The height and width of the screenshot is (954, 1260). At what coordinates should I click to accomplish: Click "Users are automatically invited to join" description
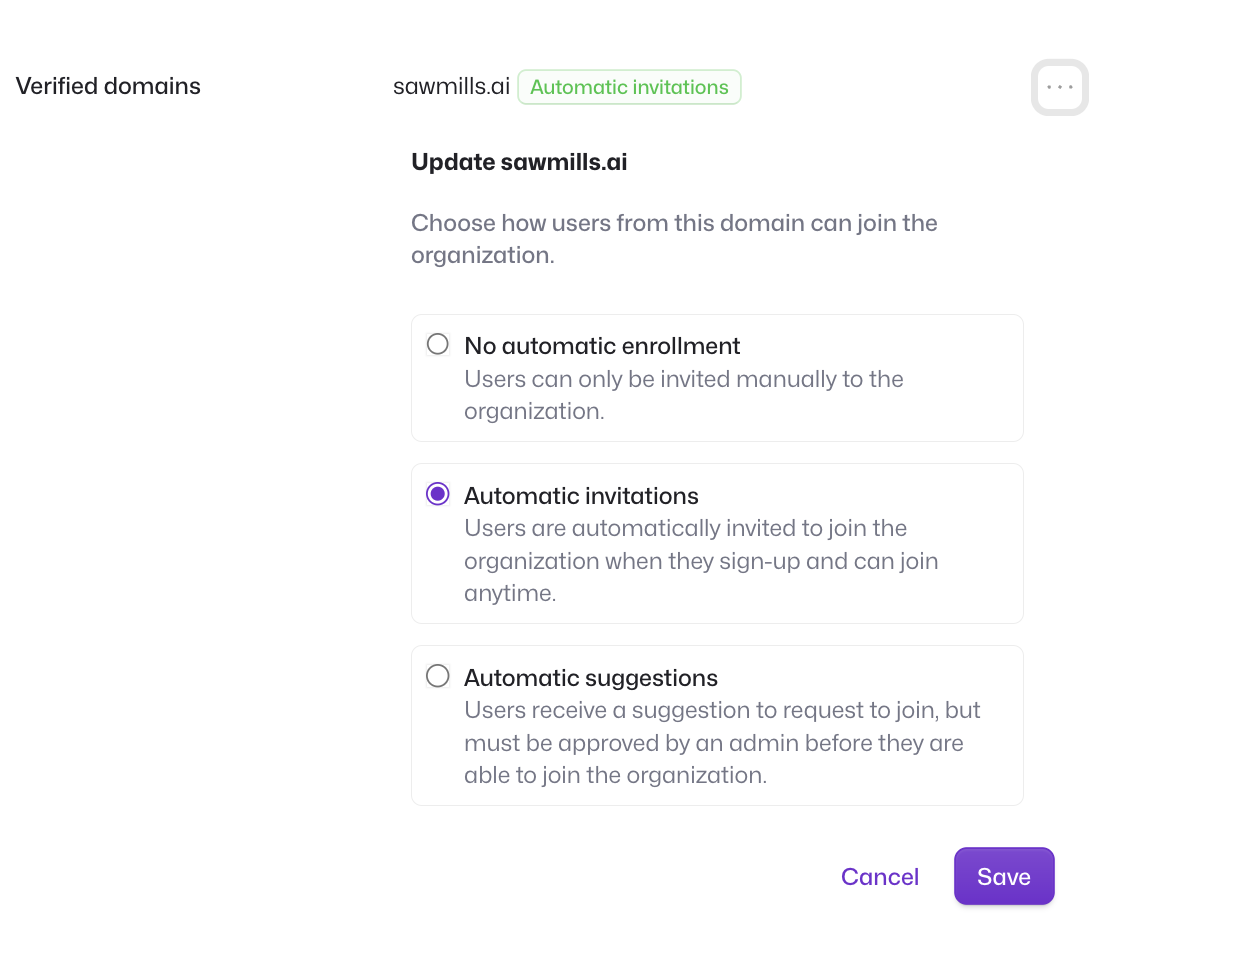tap(701, 560)
